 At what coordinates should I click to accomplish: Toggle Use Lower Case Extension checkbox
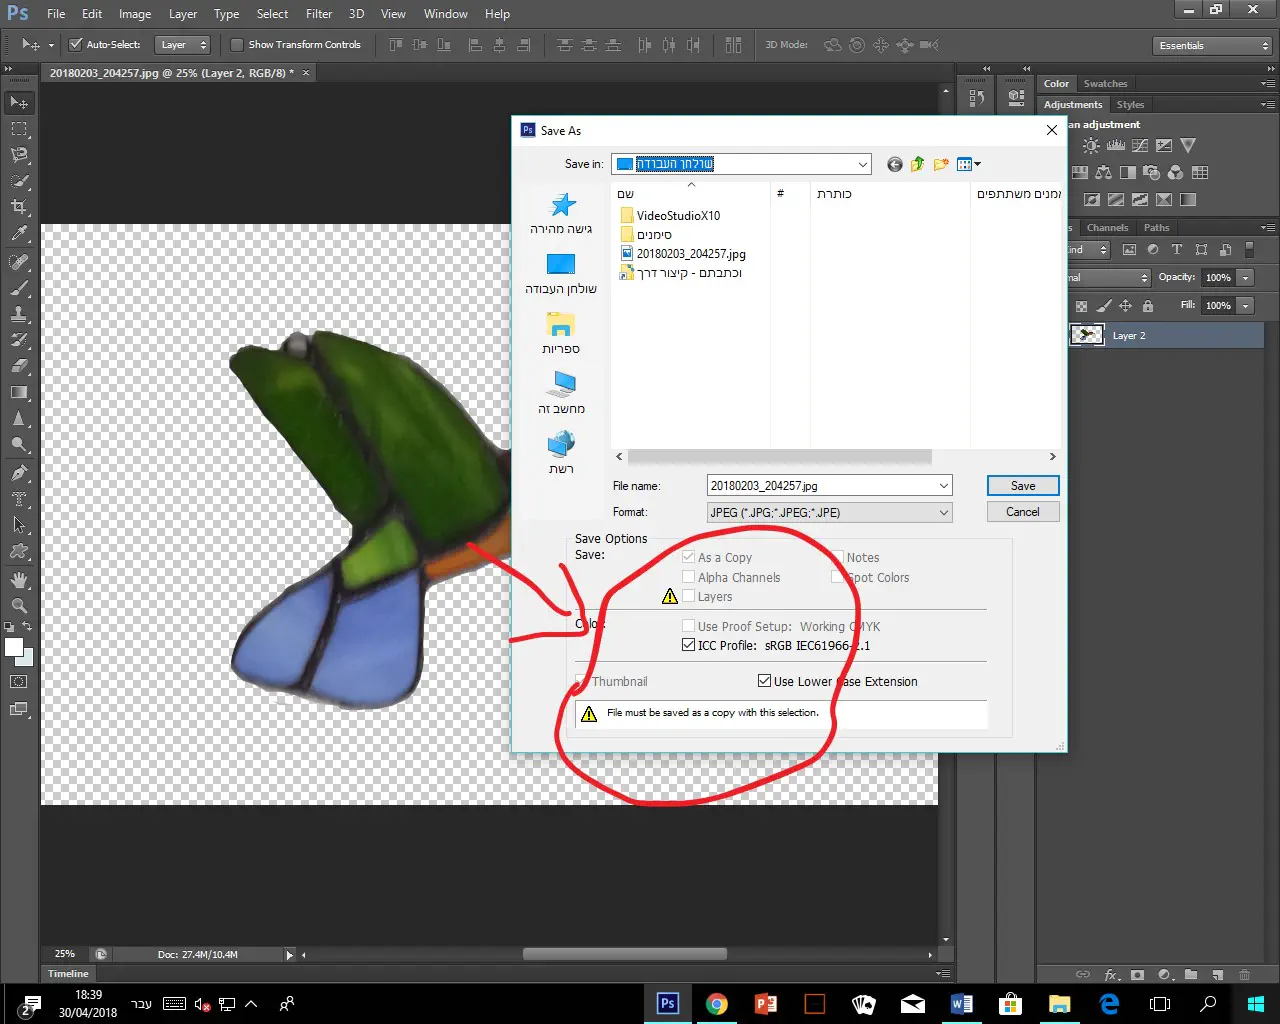764,681
